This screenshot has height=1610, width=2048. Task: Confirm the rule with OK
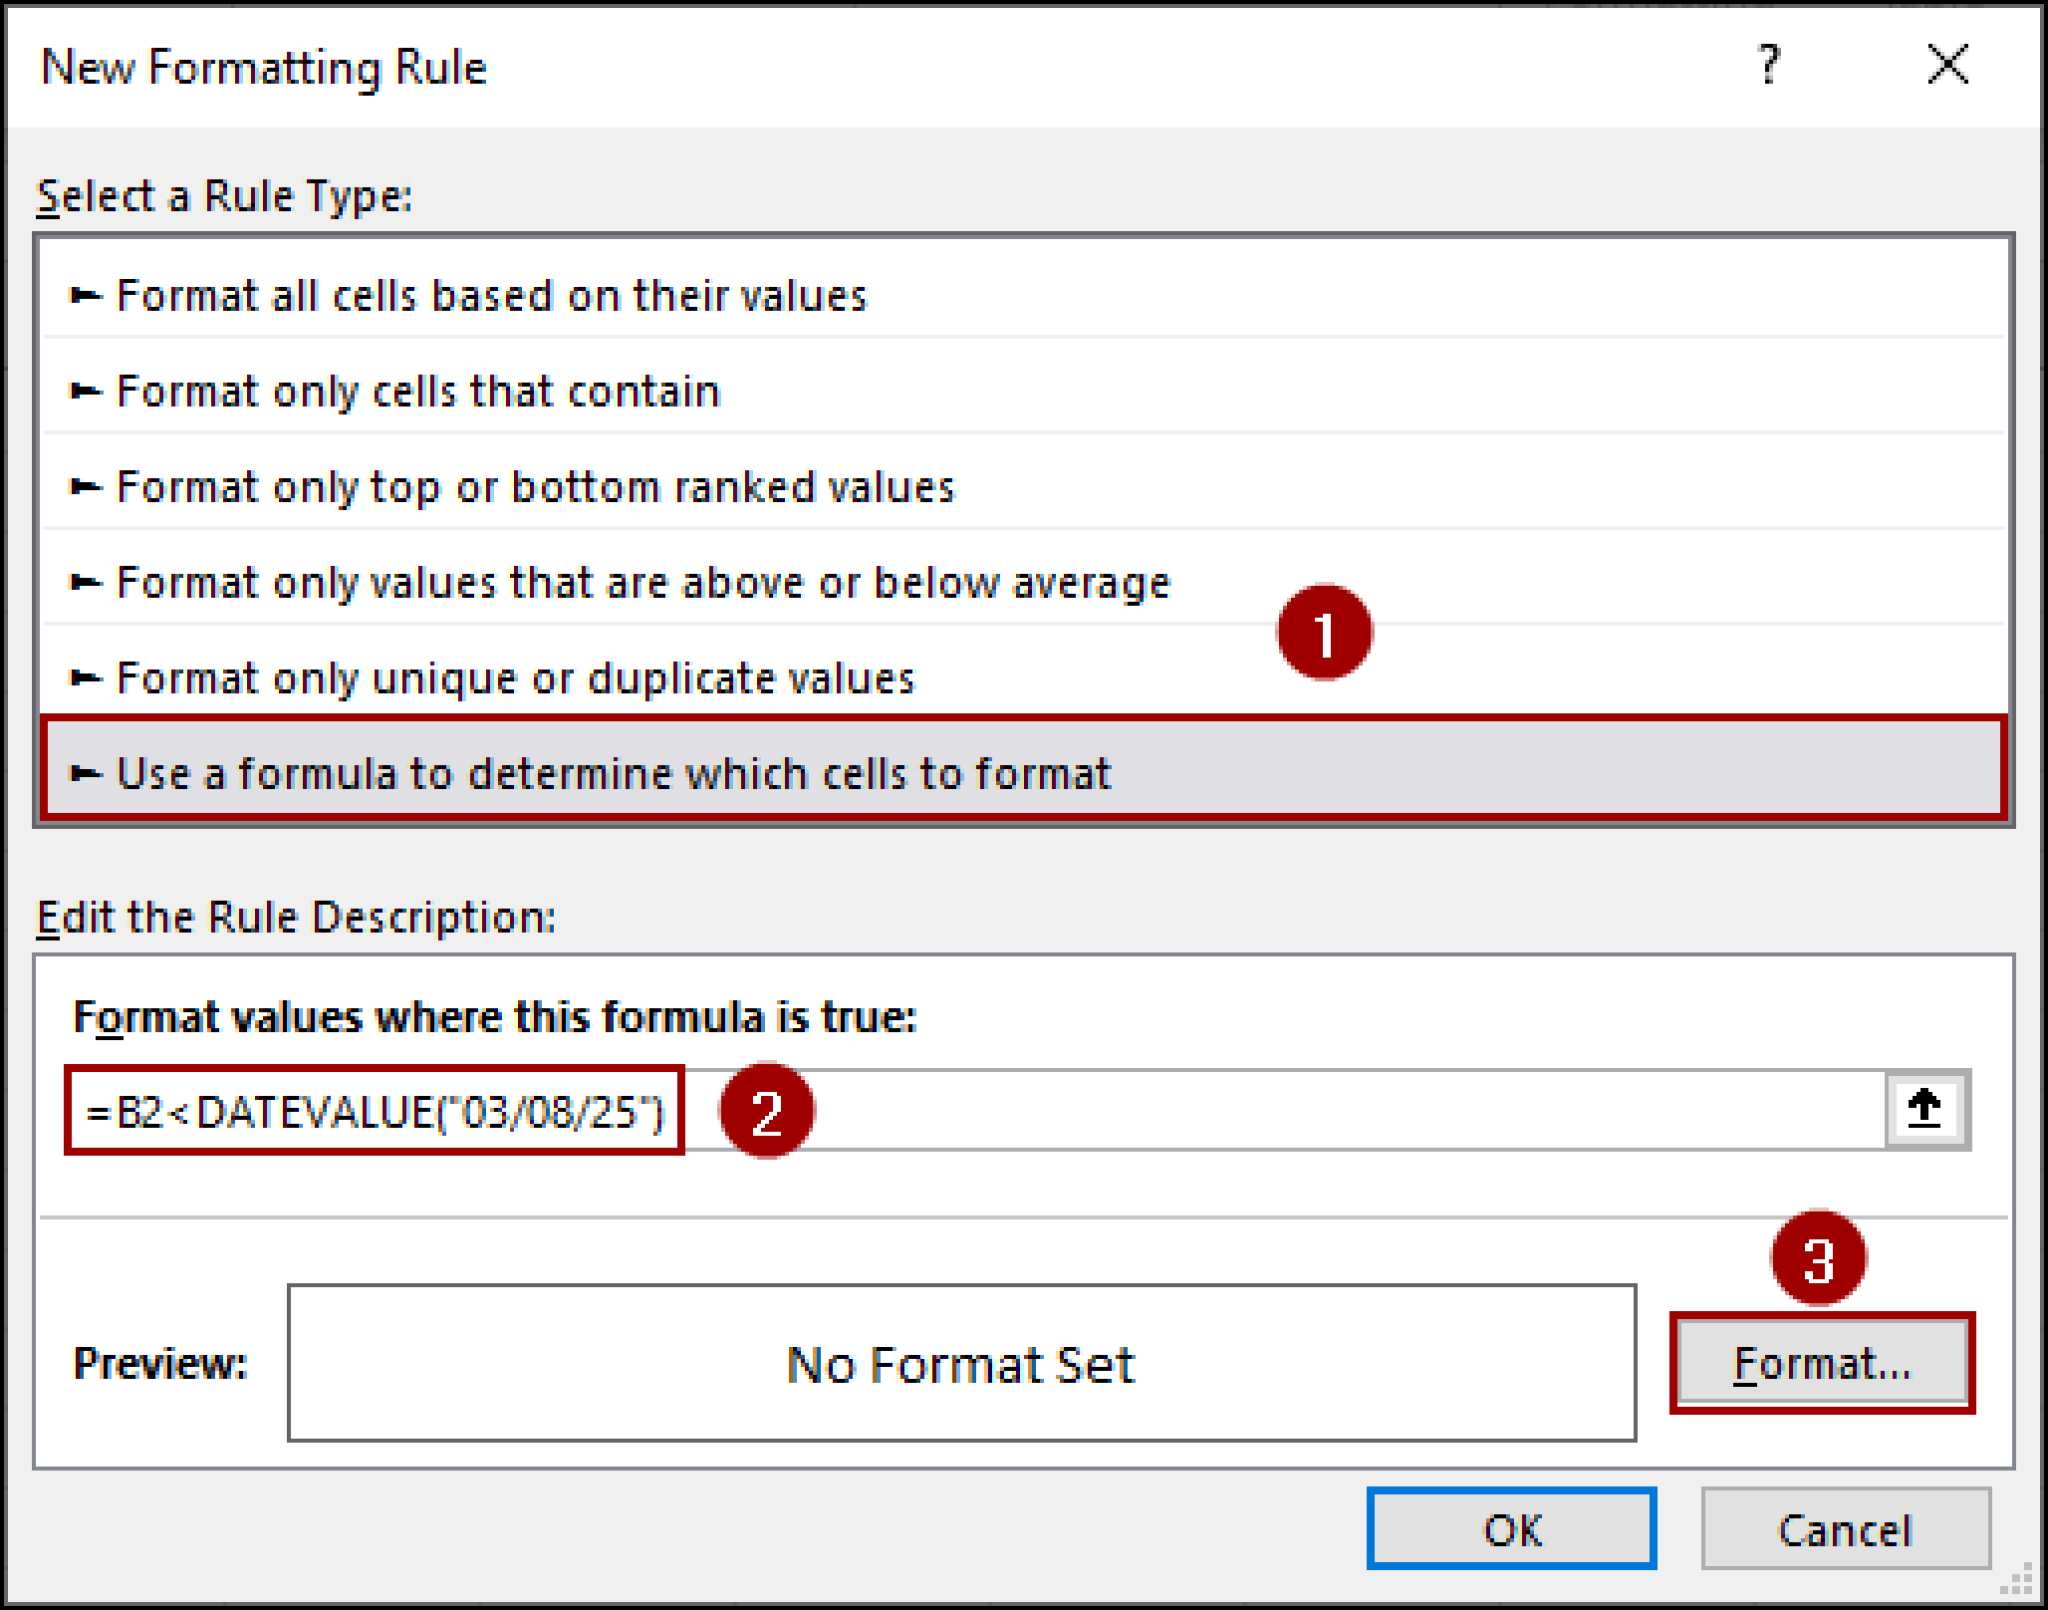pos(1512,1529)
